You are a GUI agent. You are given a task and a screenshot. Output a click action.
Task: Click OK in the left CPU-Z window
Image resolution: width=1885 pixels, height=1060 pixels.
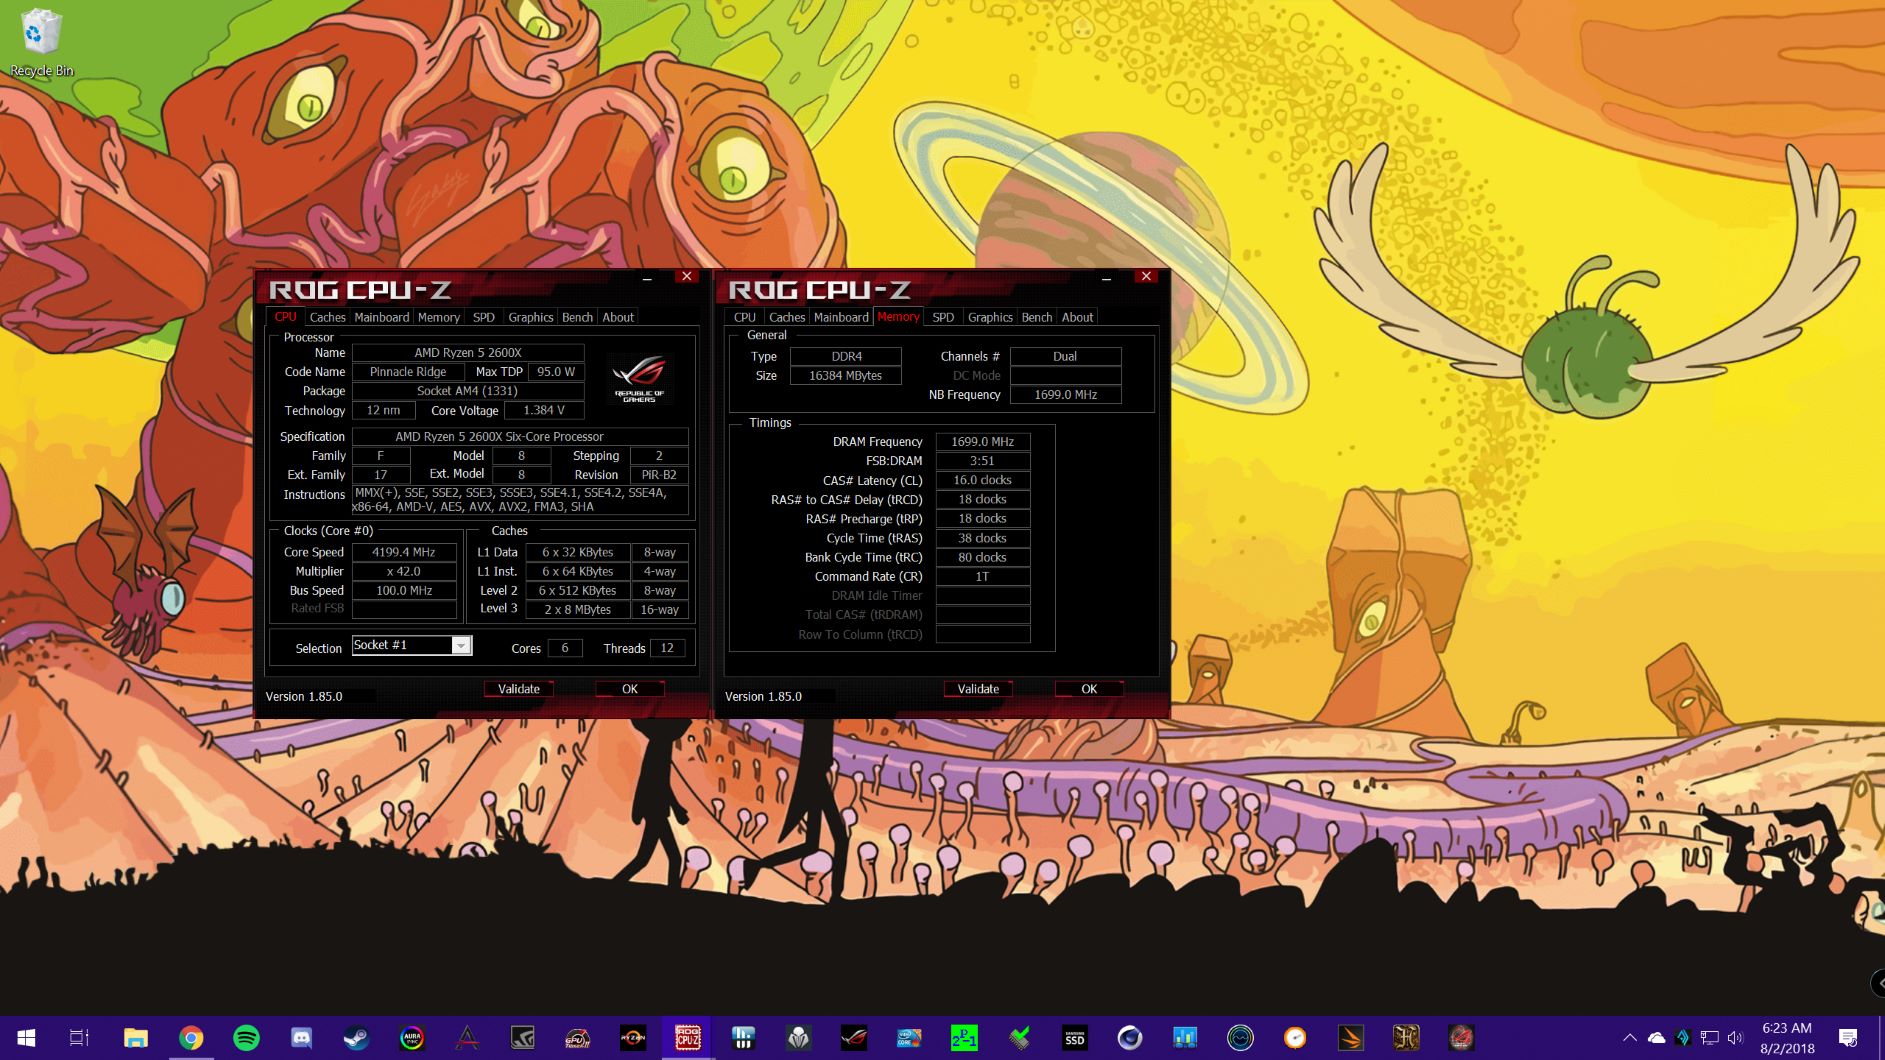[x=630, y=689]
